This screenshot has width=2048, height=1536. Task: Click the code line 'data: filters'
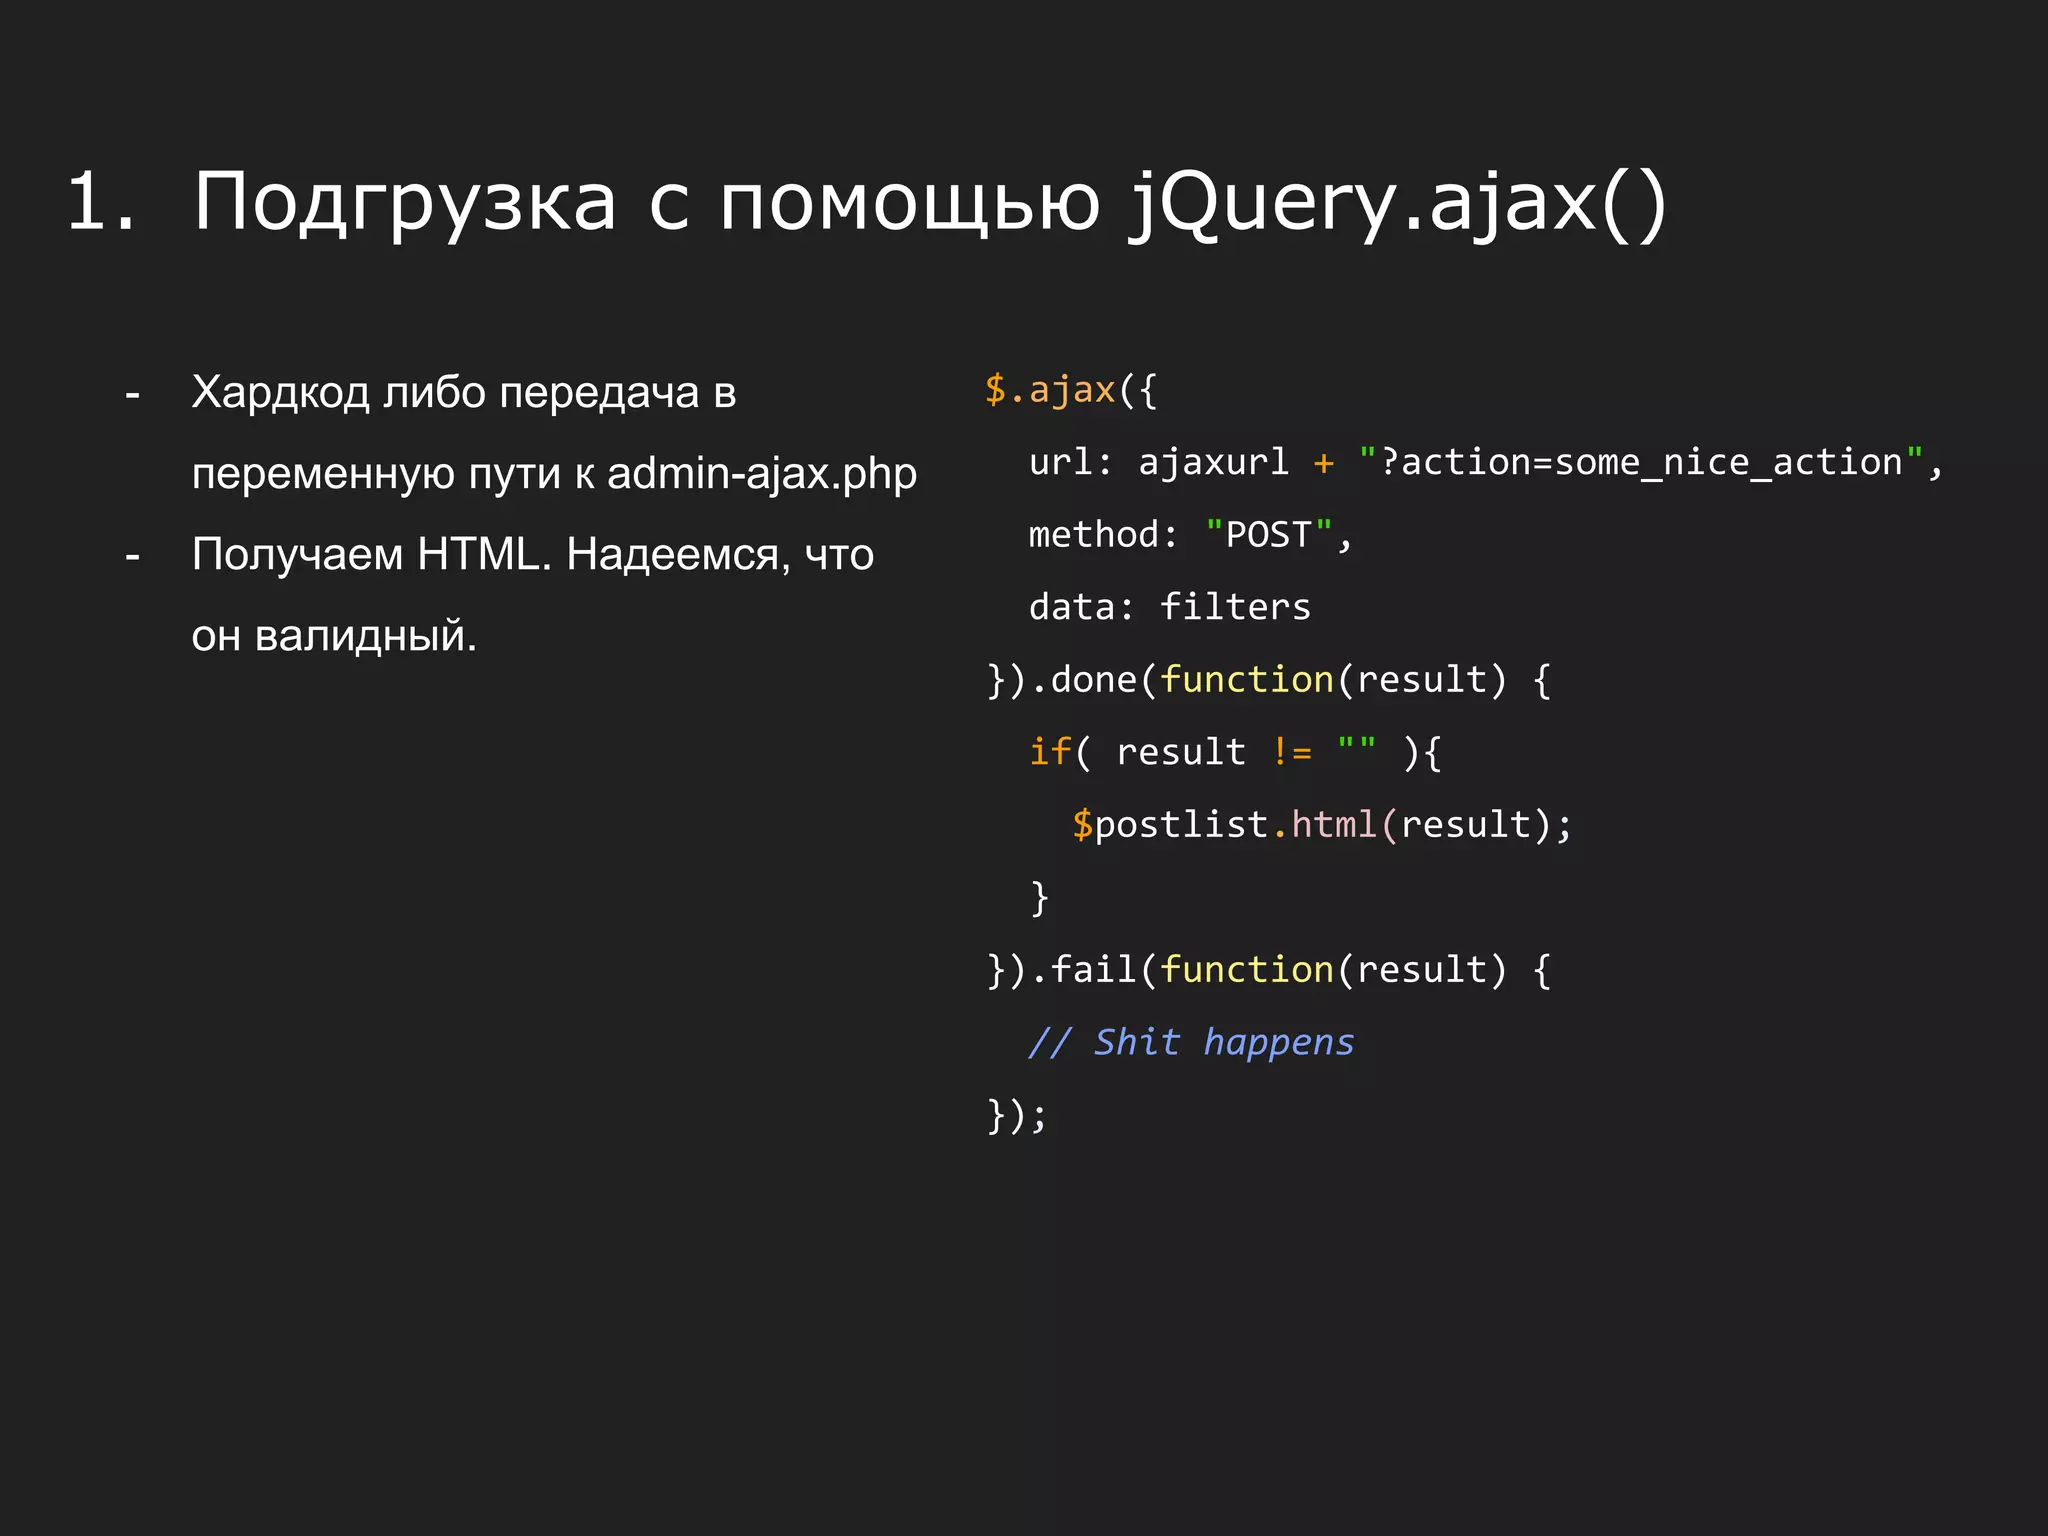(1170, 607)
